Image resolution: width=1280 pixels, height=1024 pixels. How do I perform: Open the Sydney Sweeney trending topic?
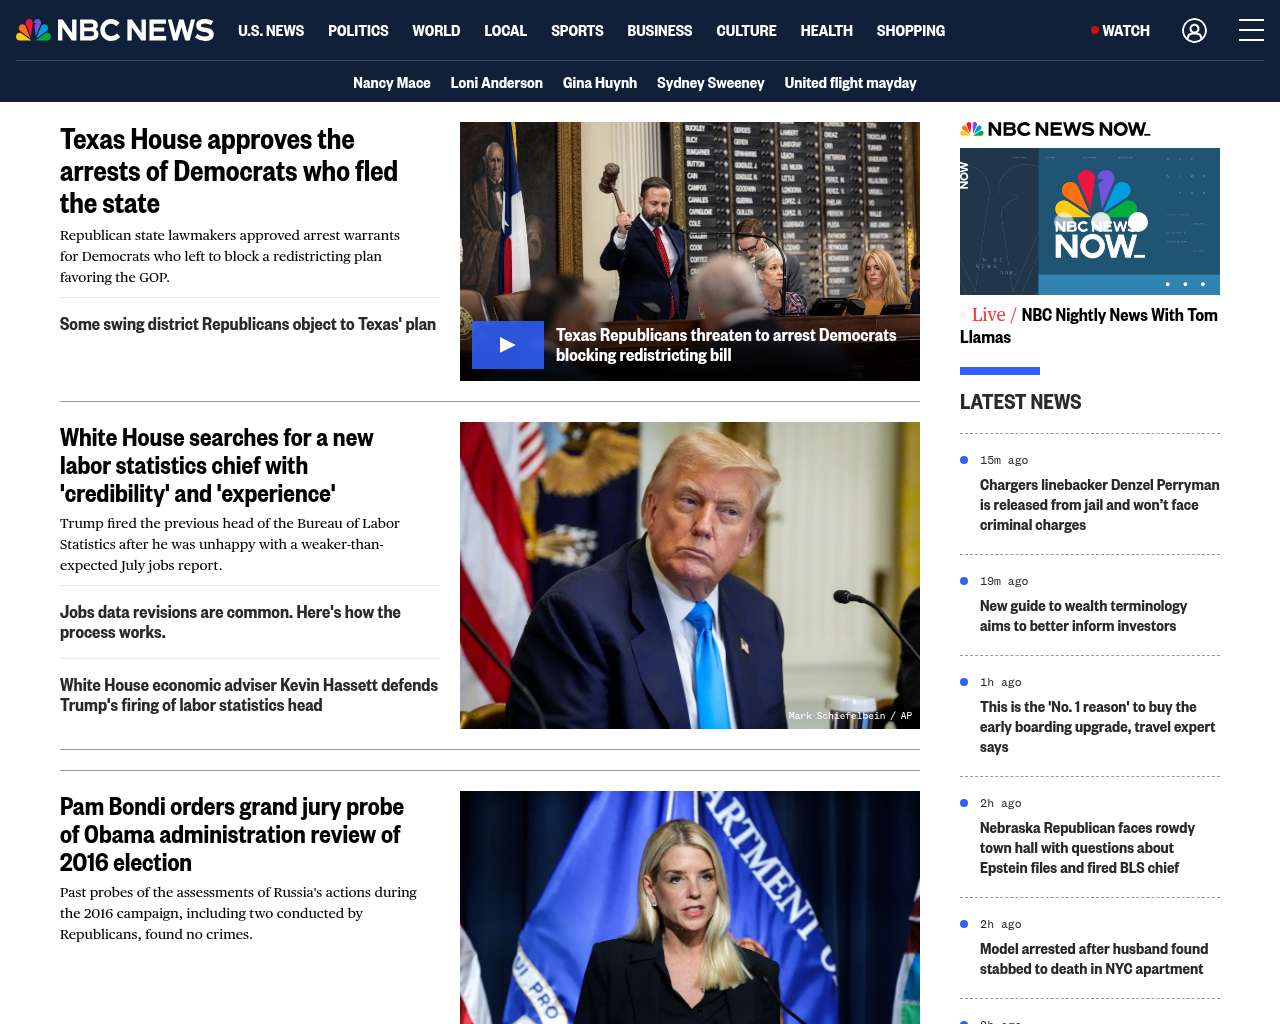pos(710,83)
